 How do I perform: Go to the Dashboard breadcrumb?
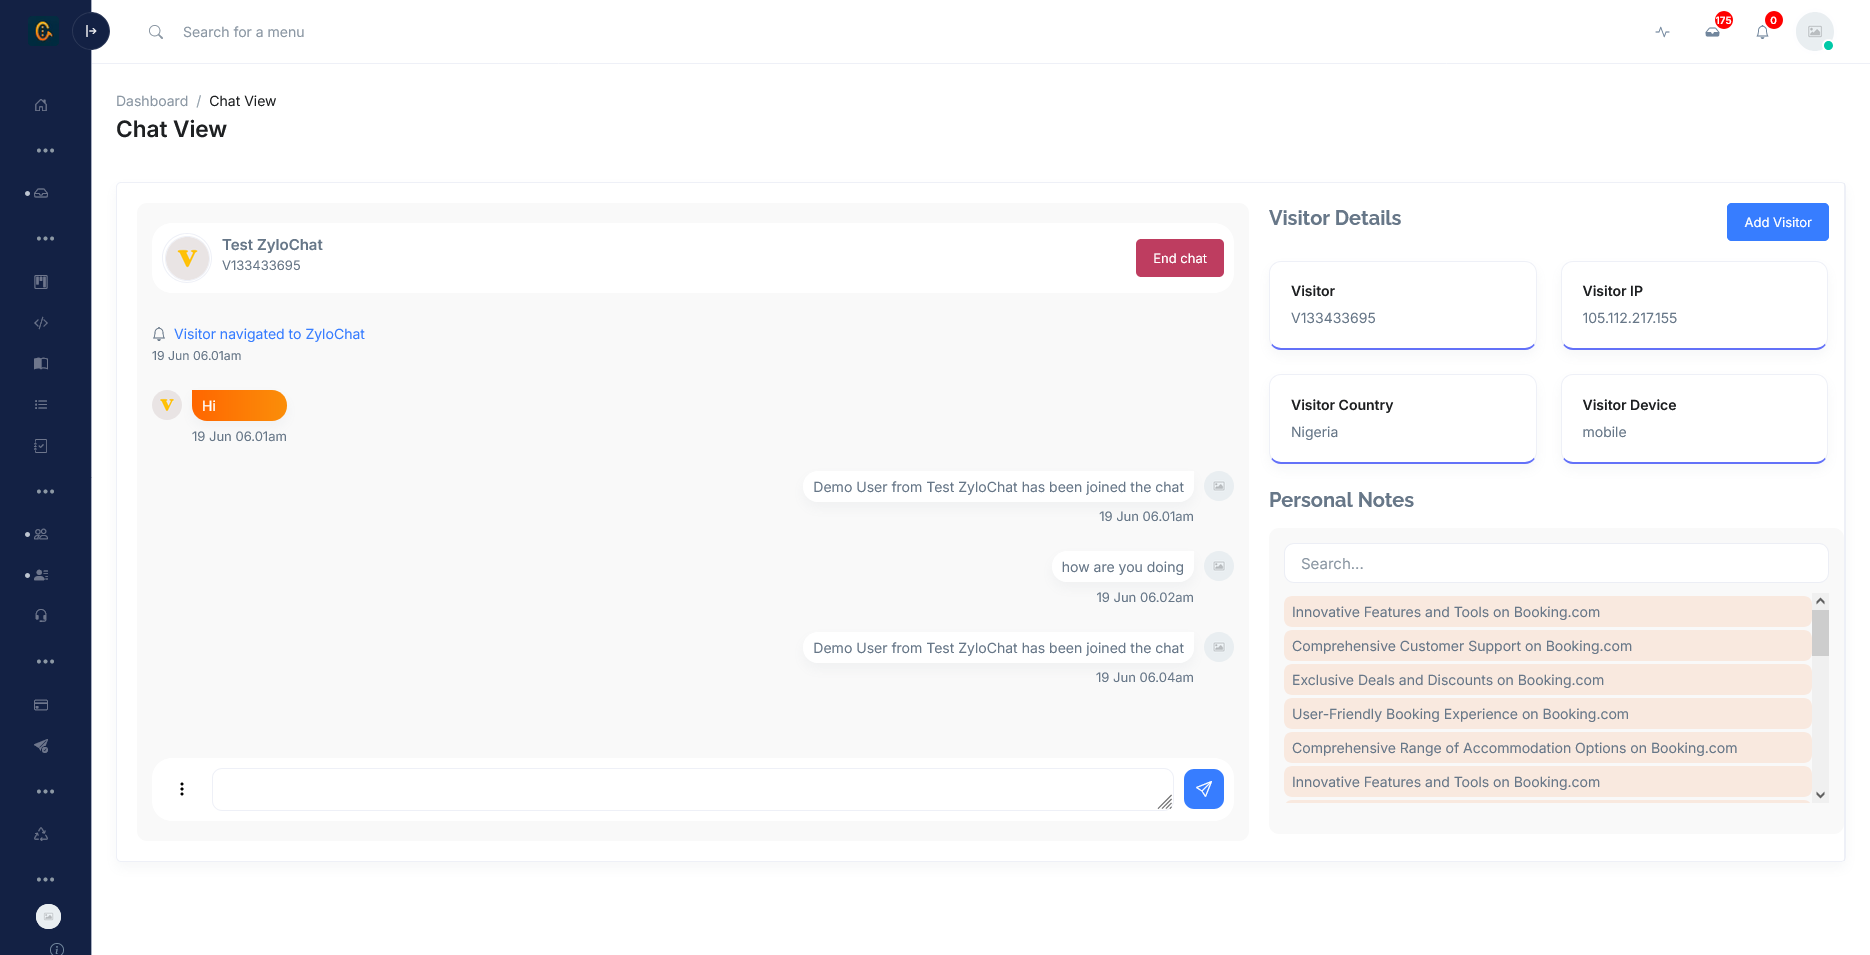(152, 101)
